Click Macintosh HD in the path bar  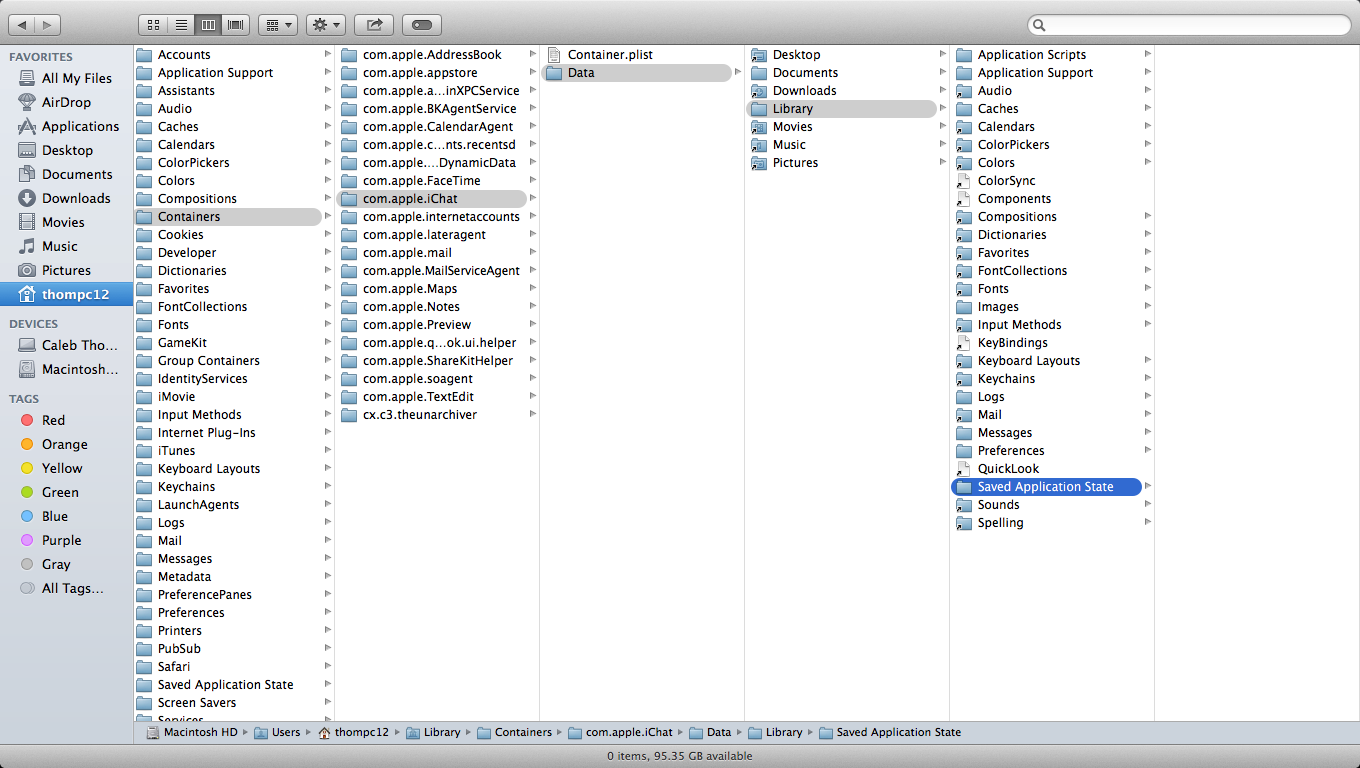coord(192,732)
